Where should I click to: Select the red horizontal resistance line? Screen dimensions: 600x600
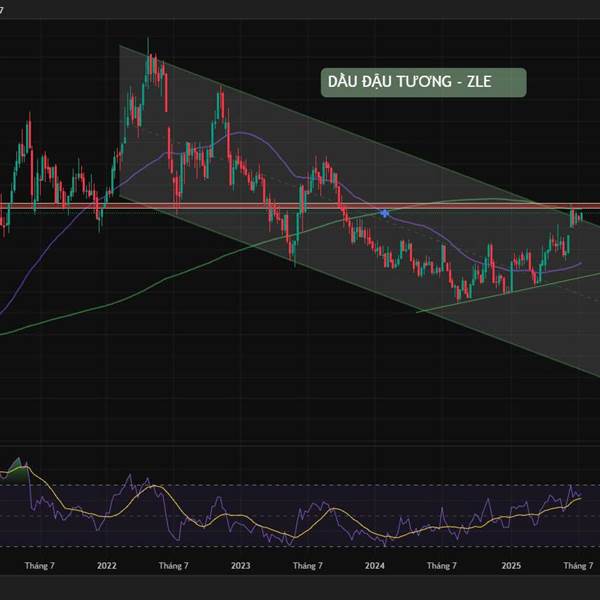[300, 206]
